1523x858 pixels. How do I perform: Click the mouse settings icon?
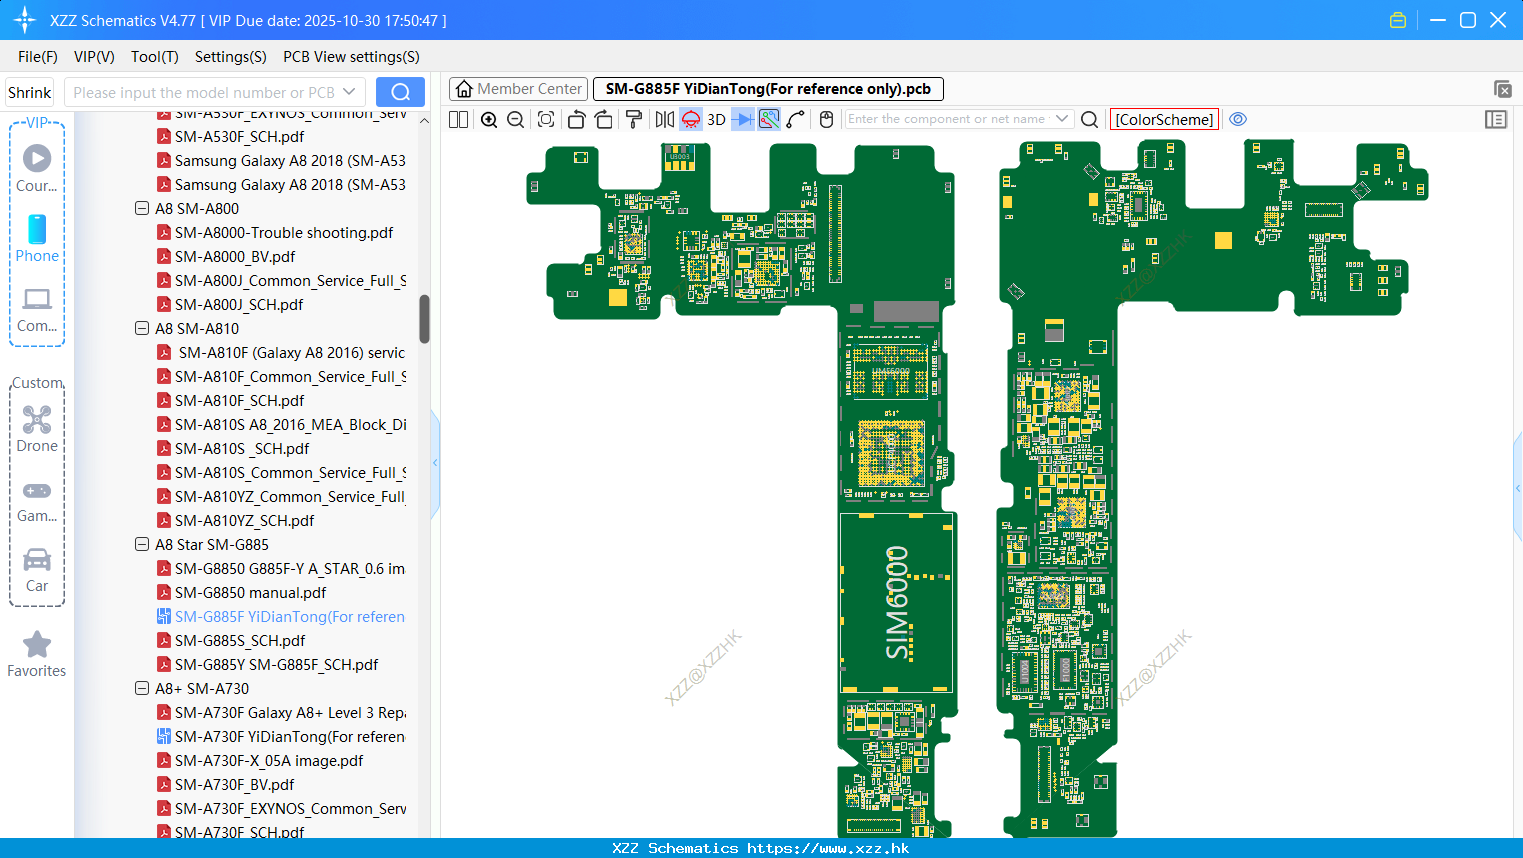[826, 119]
